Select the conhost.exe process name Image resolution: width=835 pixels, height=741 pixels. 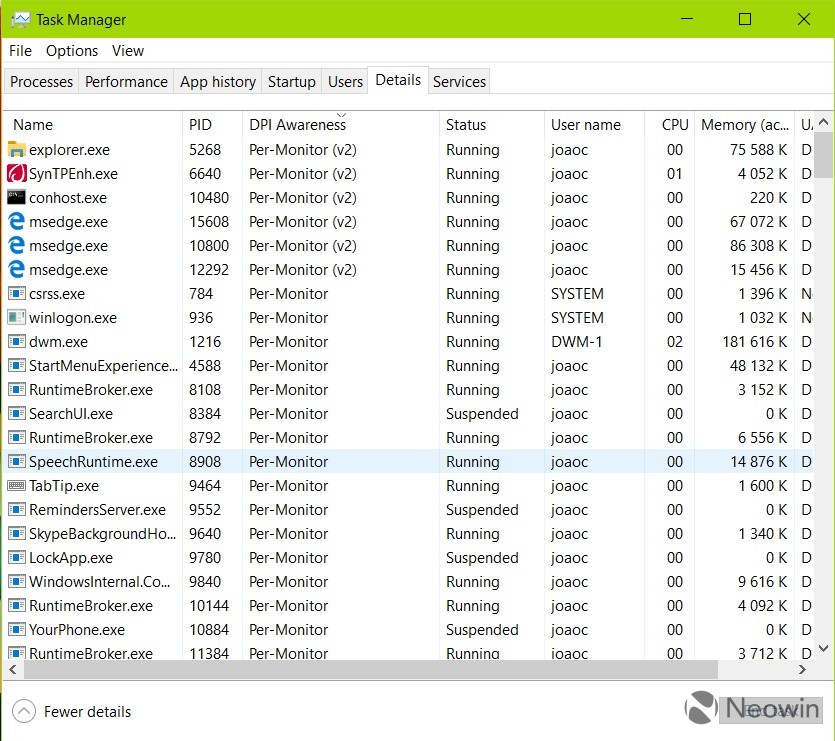pos(68,198)
